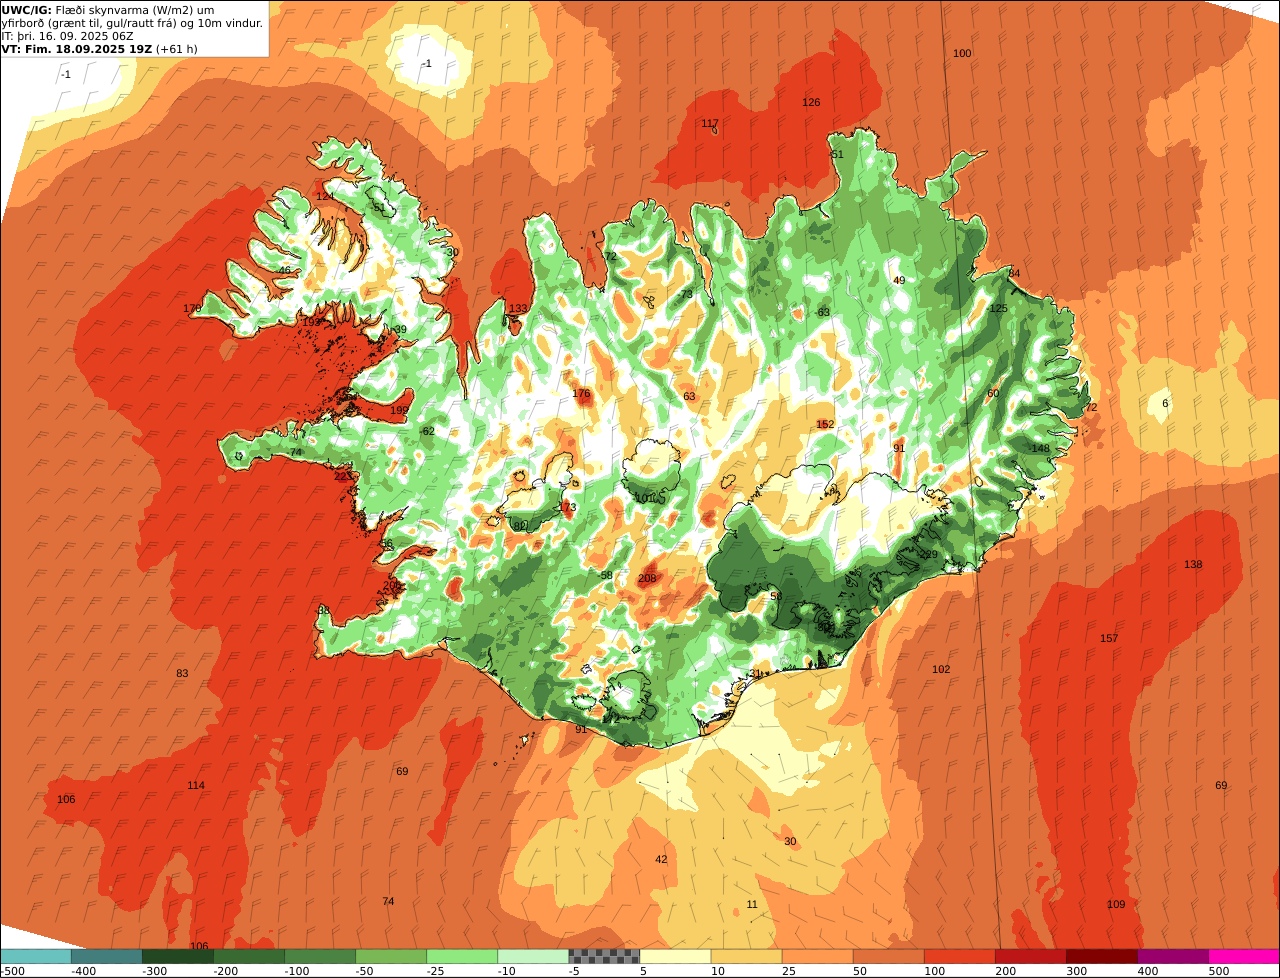Select the magenta swatch beyond 500
Viewport: 1280px width, 978px height.
point(1244,956)
